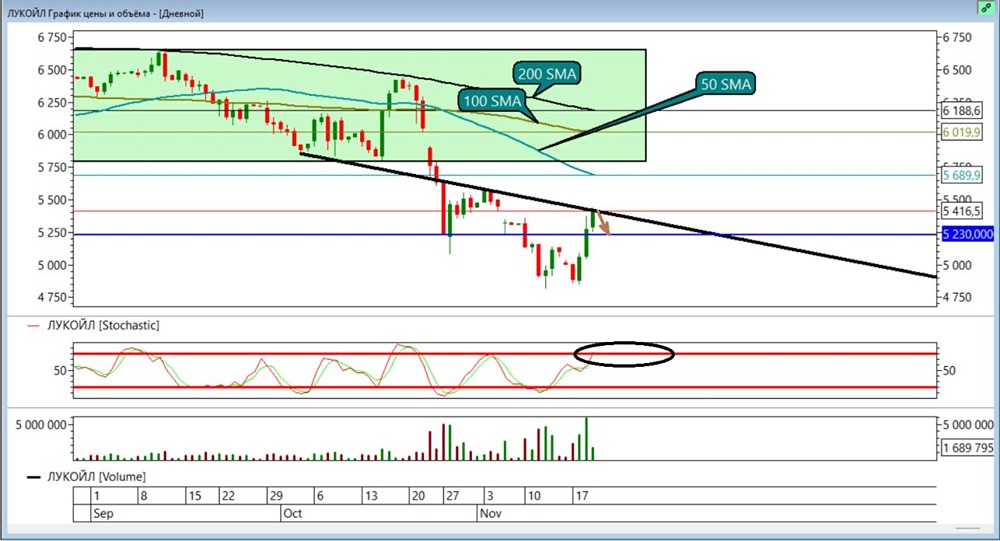Click the 50 SMA callout label
The height and width of the screenshot is (541, 1000).
tap(725, 84)
